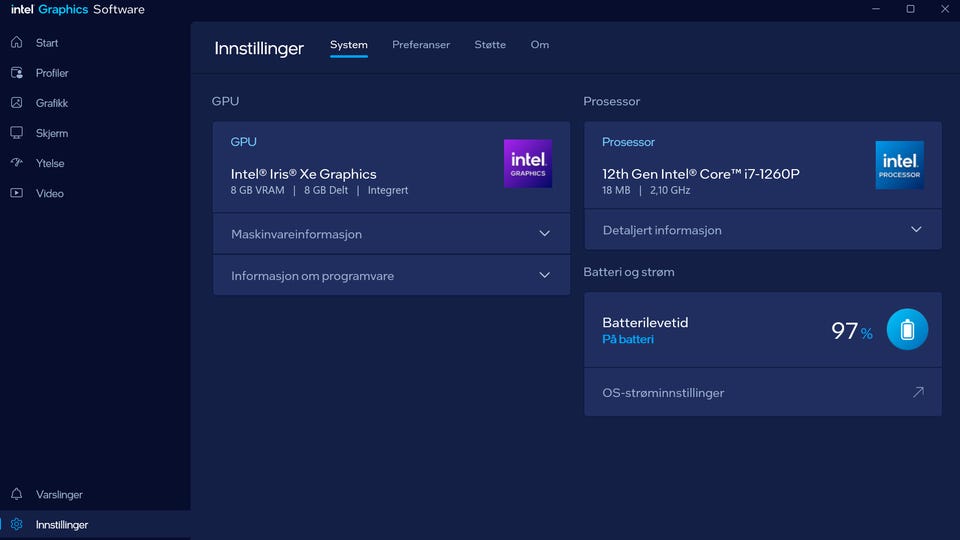Open notifications via the Varslinger bell icon
Image resolution: width=960 pixels, height=540 pixels.
(x=17, y=494)
